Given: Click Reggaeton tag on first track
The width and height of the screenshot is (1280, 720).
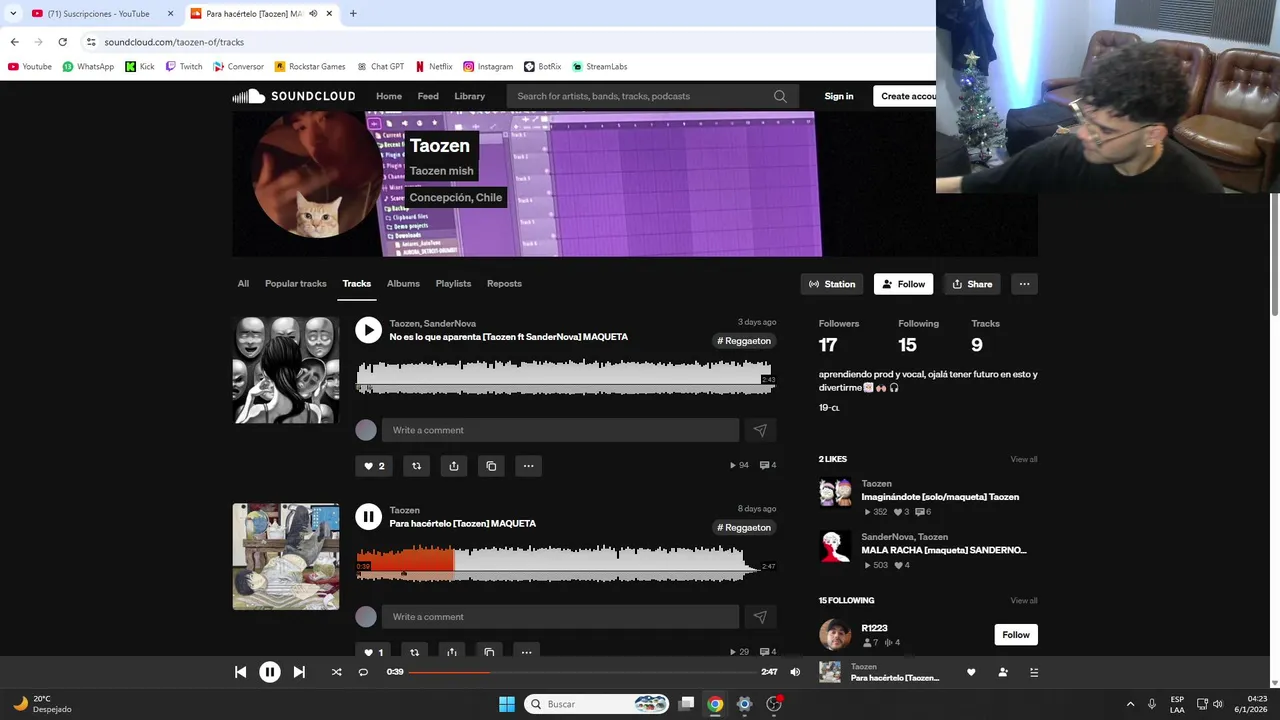Looking at the screenshot, I should point(744,341).
